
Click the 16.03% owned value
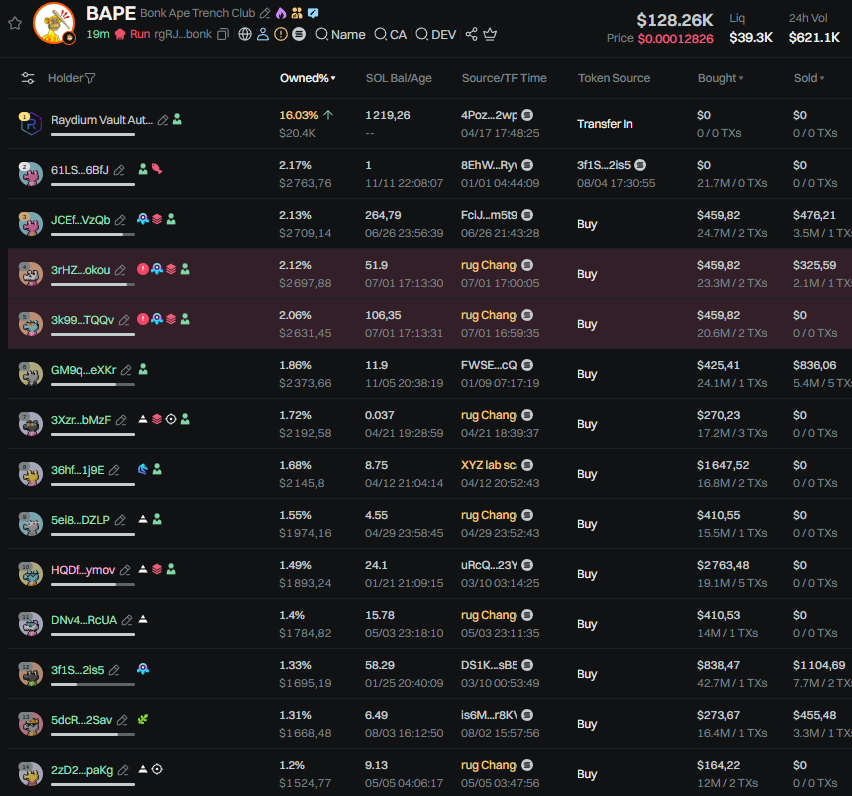(x=299, y=115)
